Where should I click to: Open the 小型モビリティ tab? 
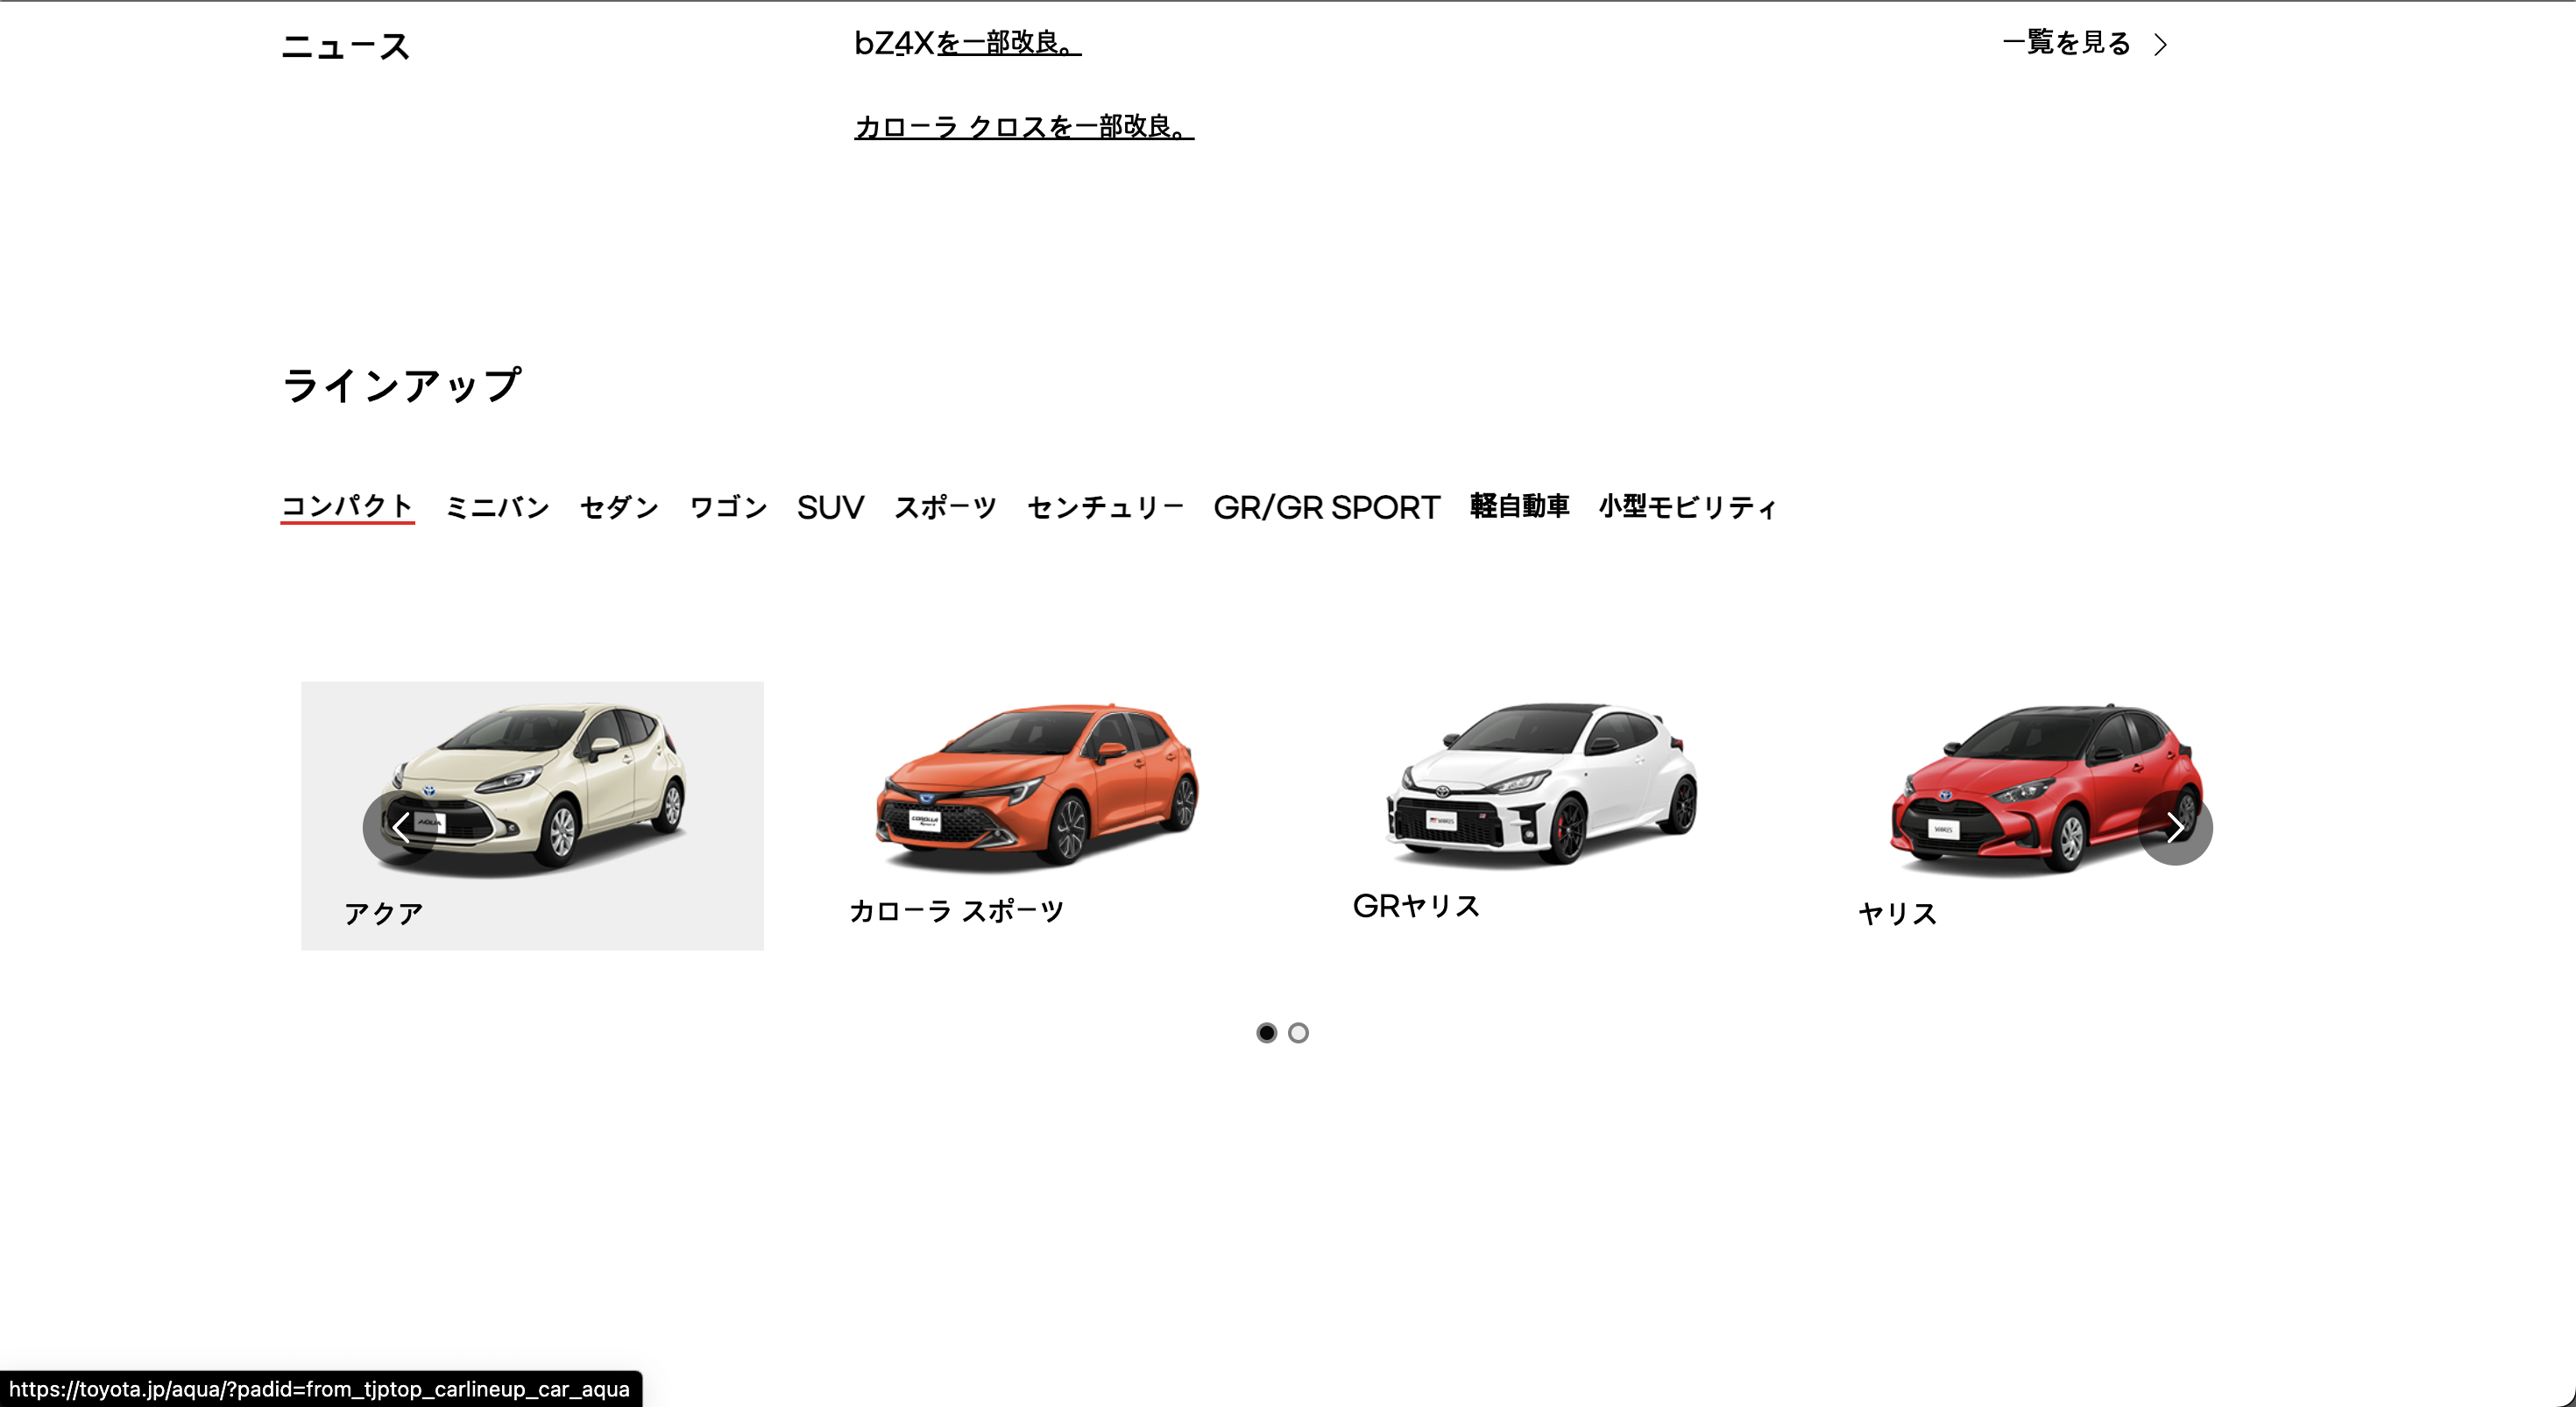click(1687, 507)
